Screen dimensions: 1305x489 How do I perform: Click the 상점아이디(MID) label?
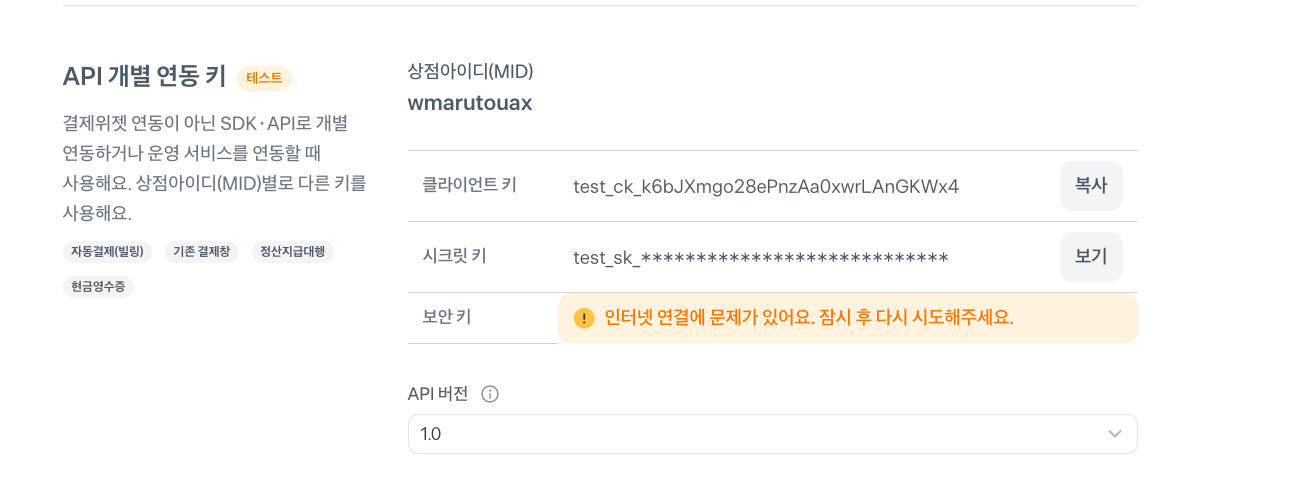(470, 71)
